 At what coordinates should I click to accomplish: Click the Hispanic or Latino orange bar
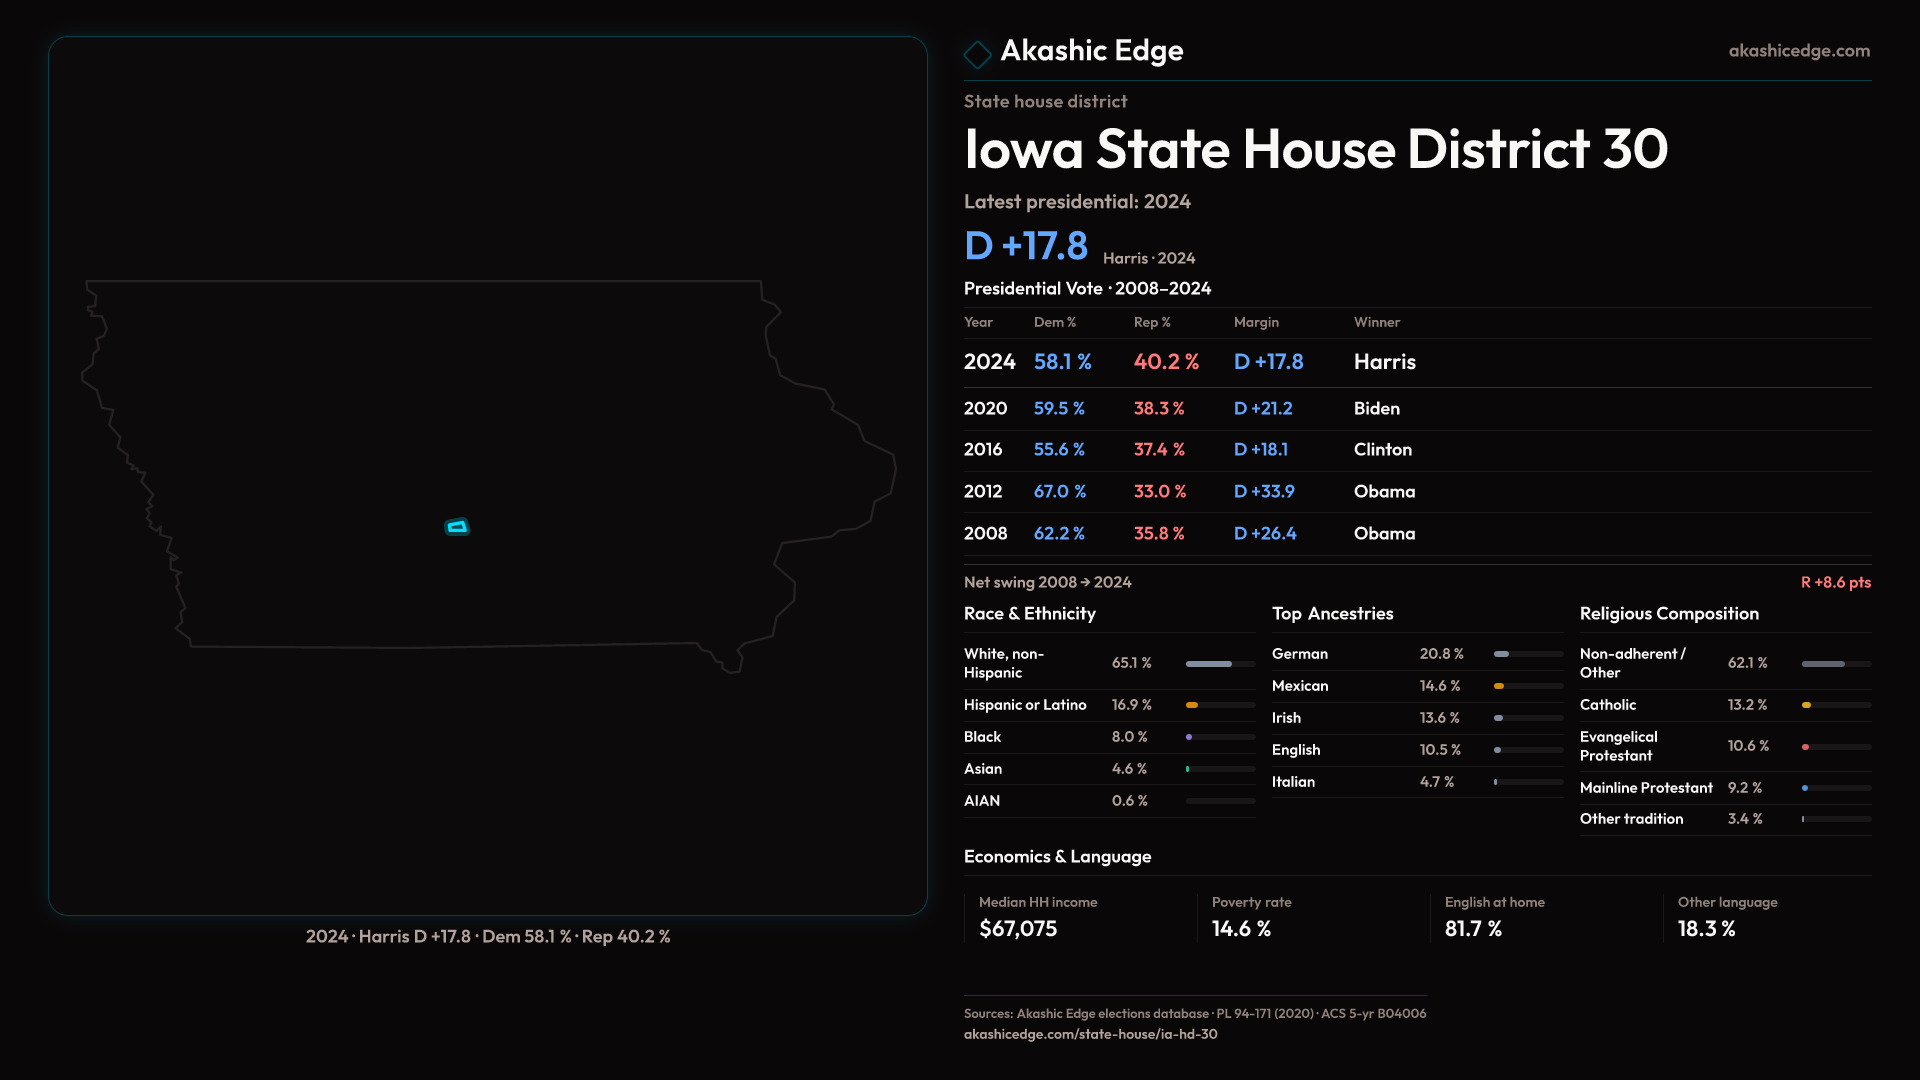1192,705
